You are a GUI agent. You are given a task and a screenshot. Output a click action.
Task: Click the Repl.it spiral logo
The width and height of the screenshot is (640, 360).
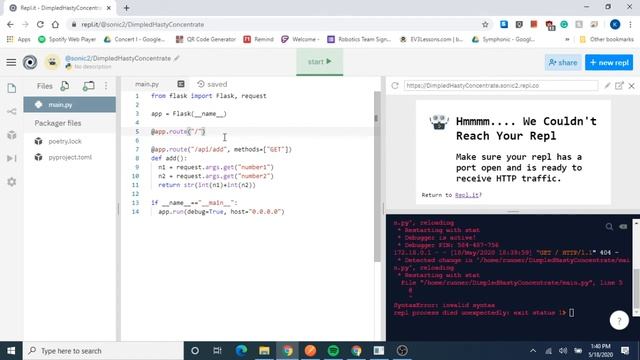tap(30, 62)
